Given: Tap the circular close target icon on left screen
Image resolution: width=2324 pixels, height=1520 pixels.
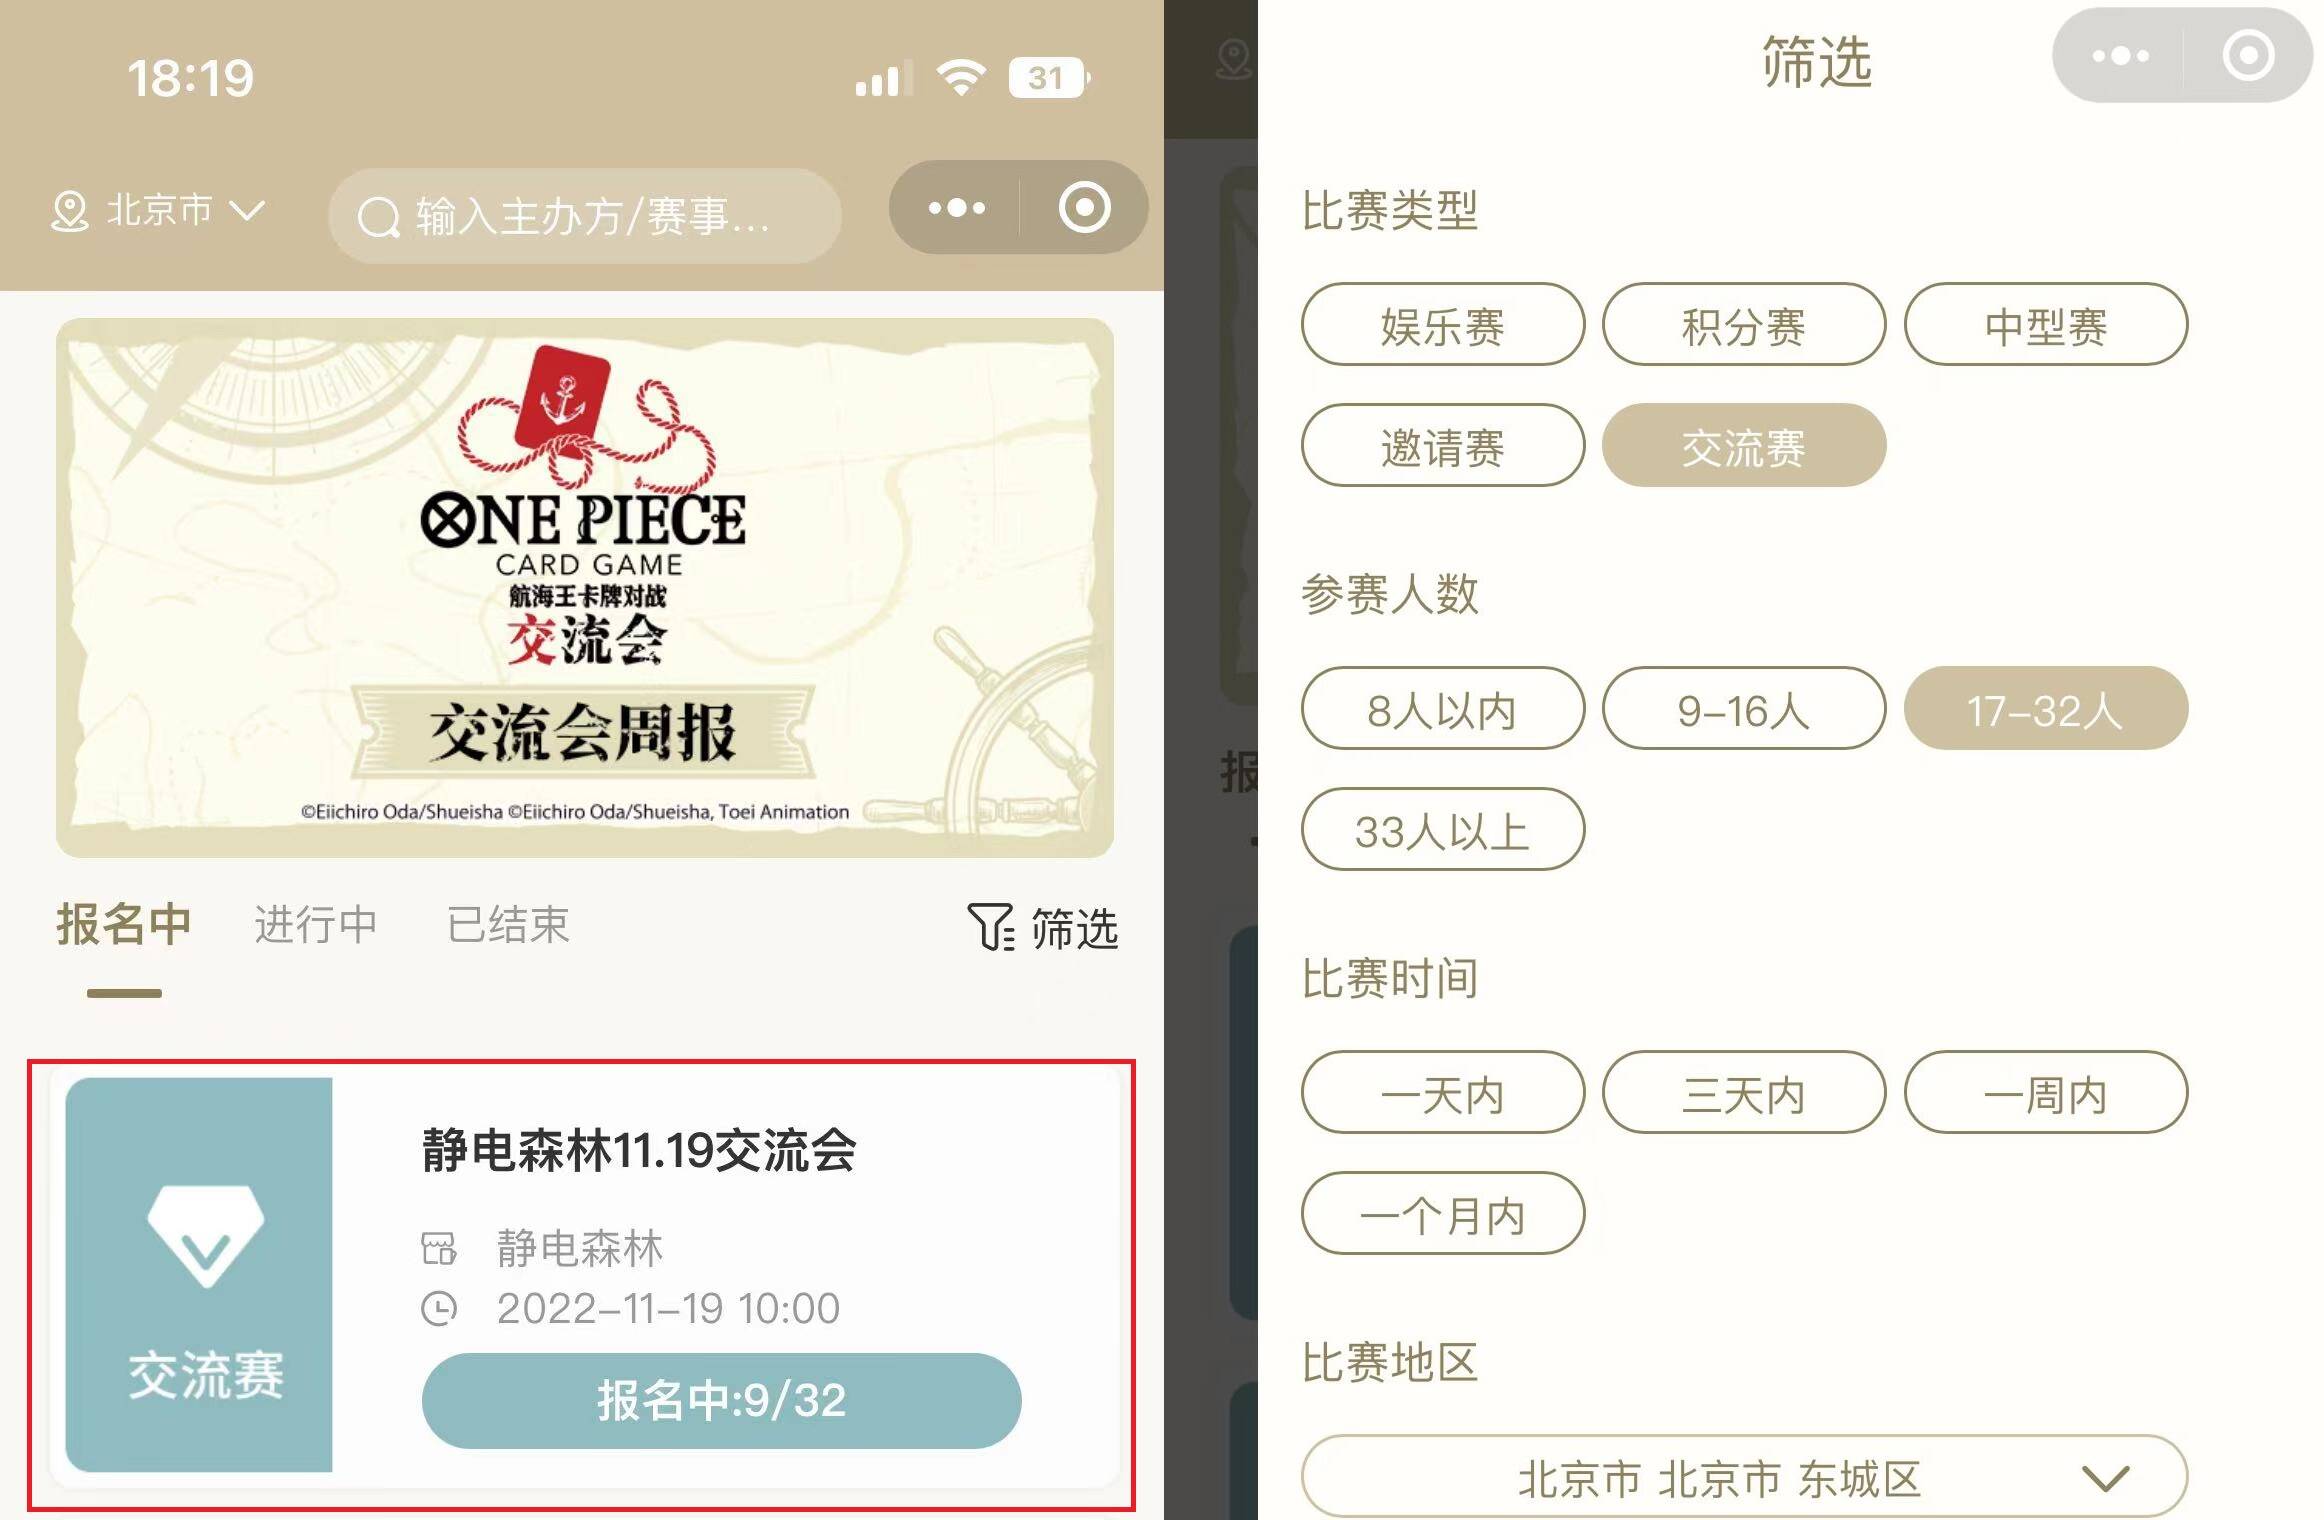Looking at the screenshot, I should [x=1084, y=208].
